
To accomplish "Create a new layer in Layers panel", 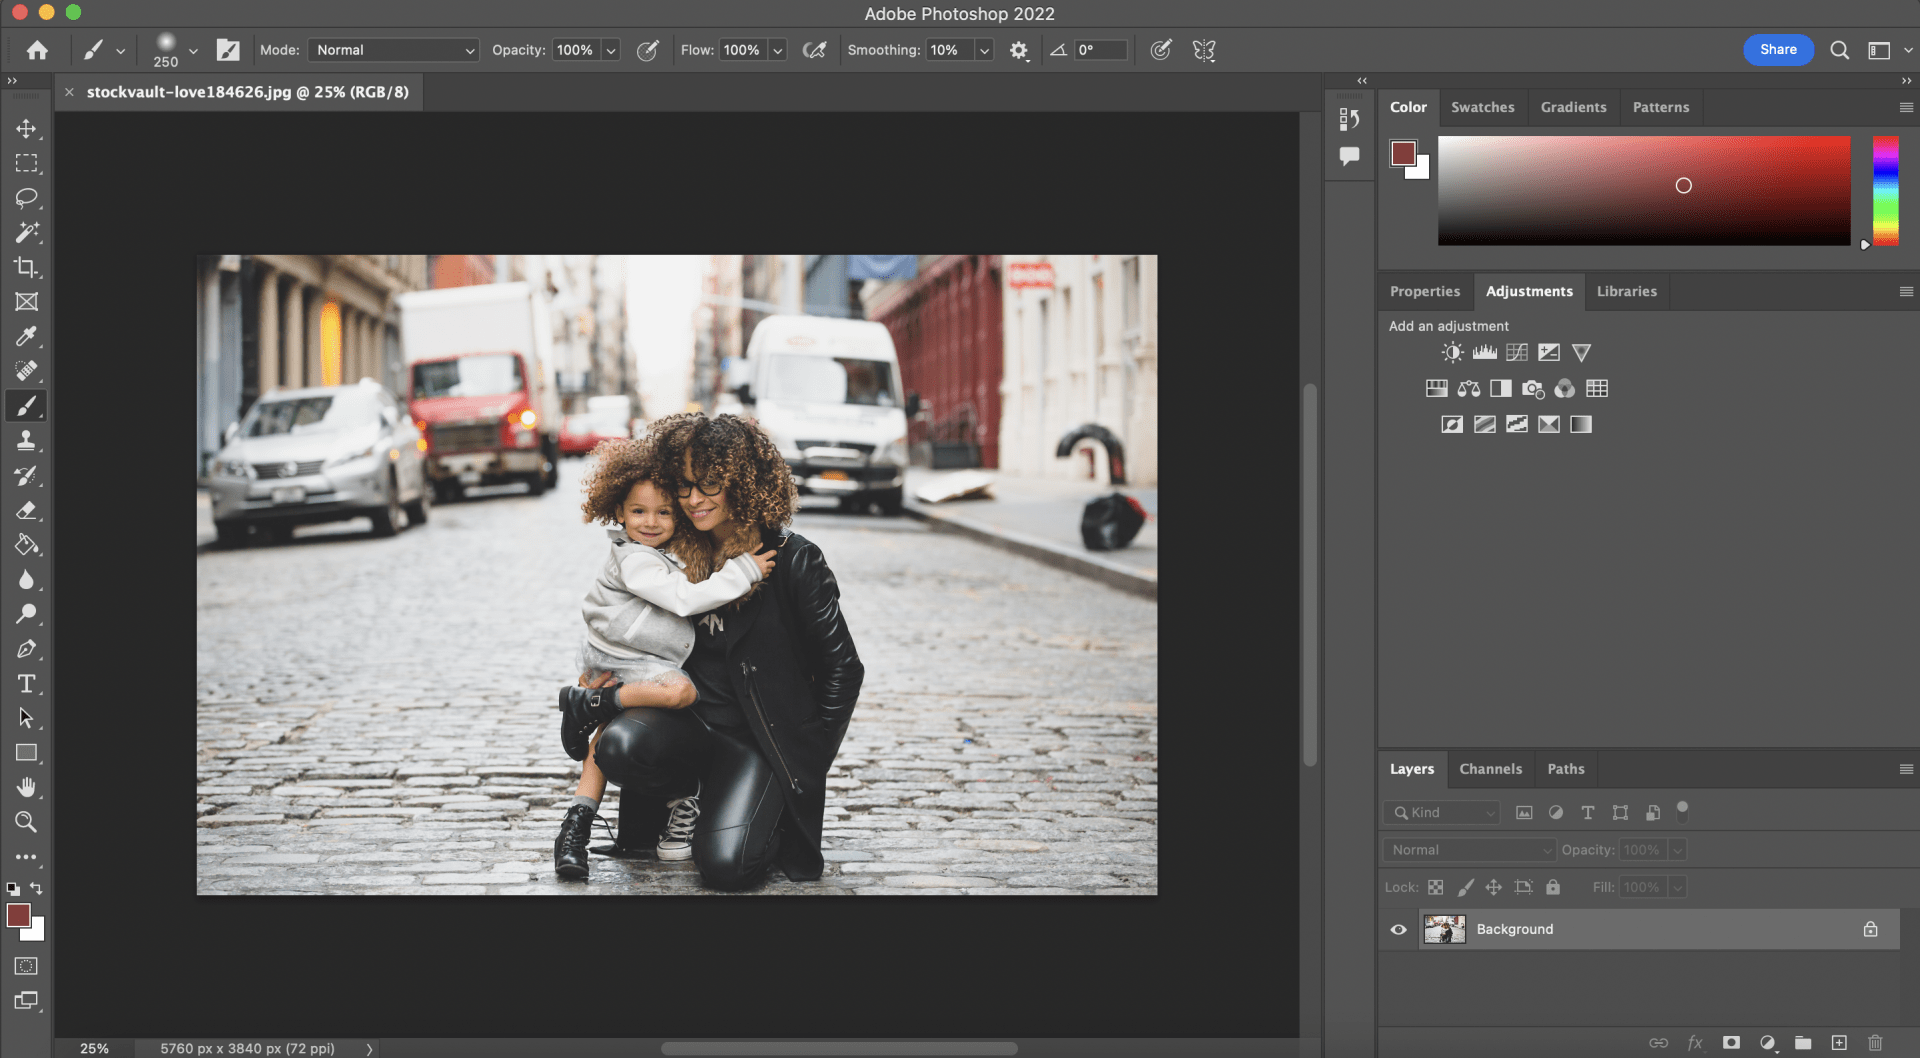I will click(1839, 1043).
